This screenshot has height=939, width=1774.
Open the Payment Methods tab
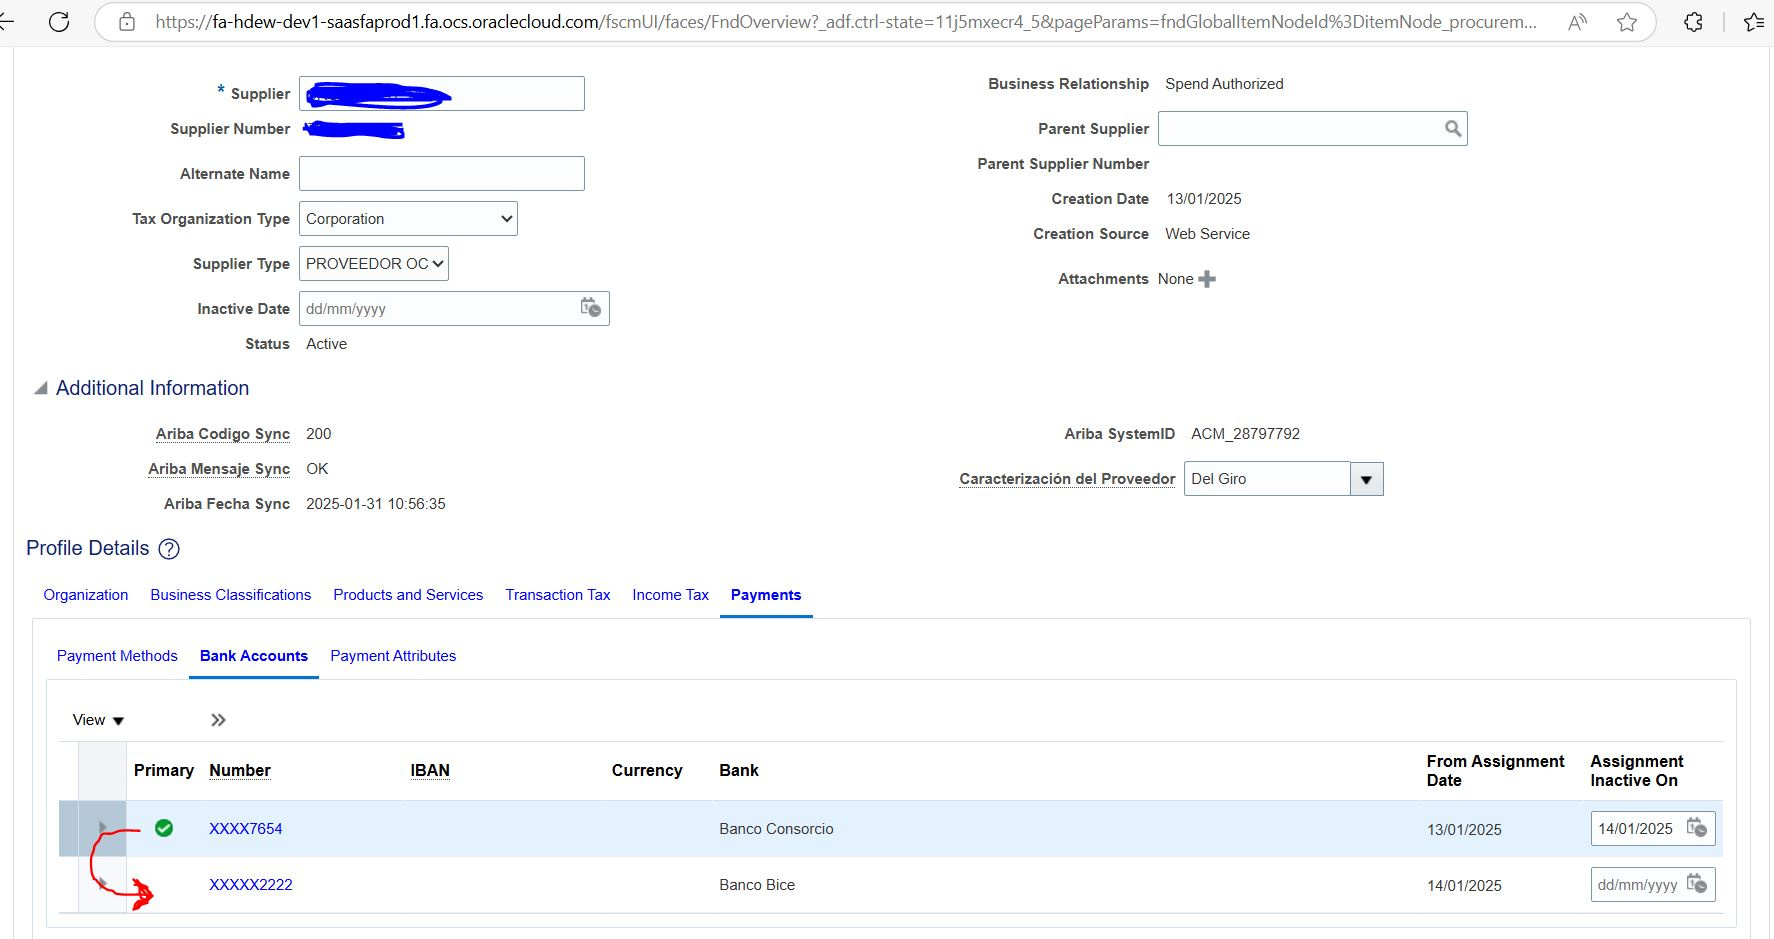116,656
